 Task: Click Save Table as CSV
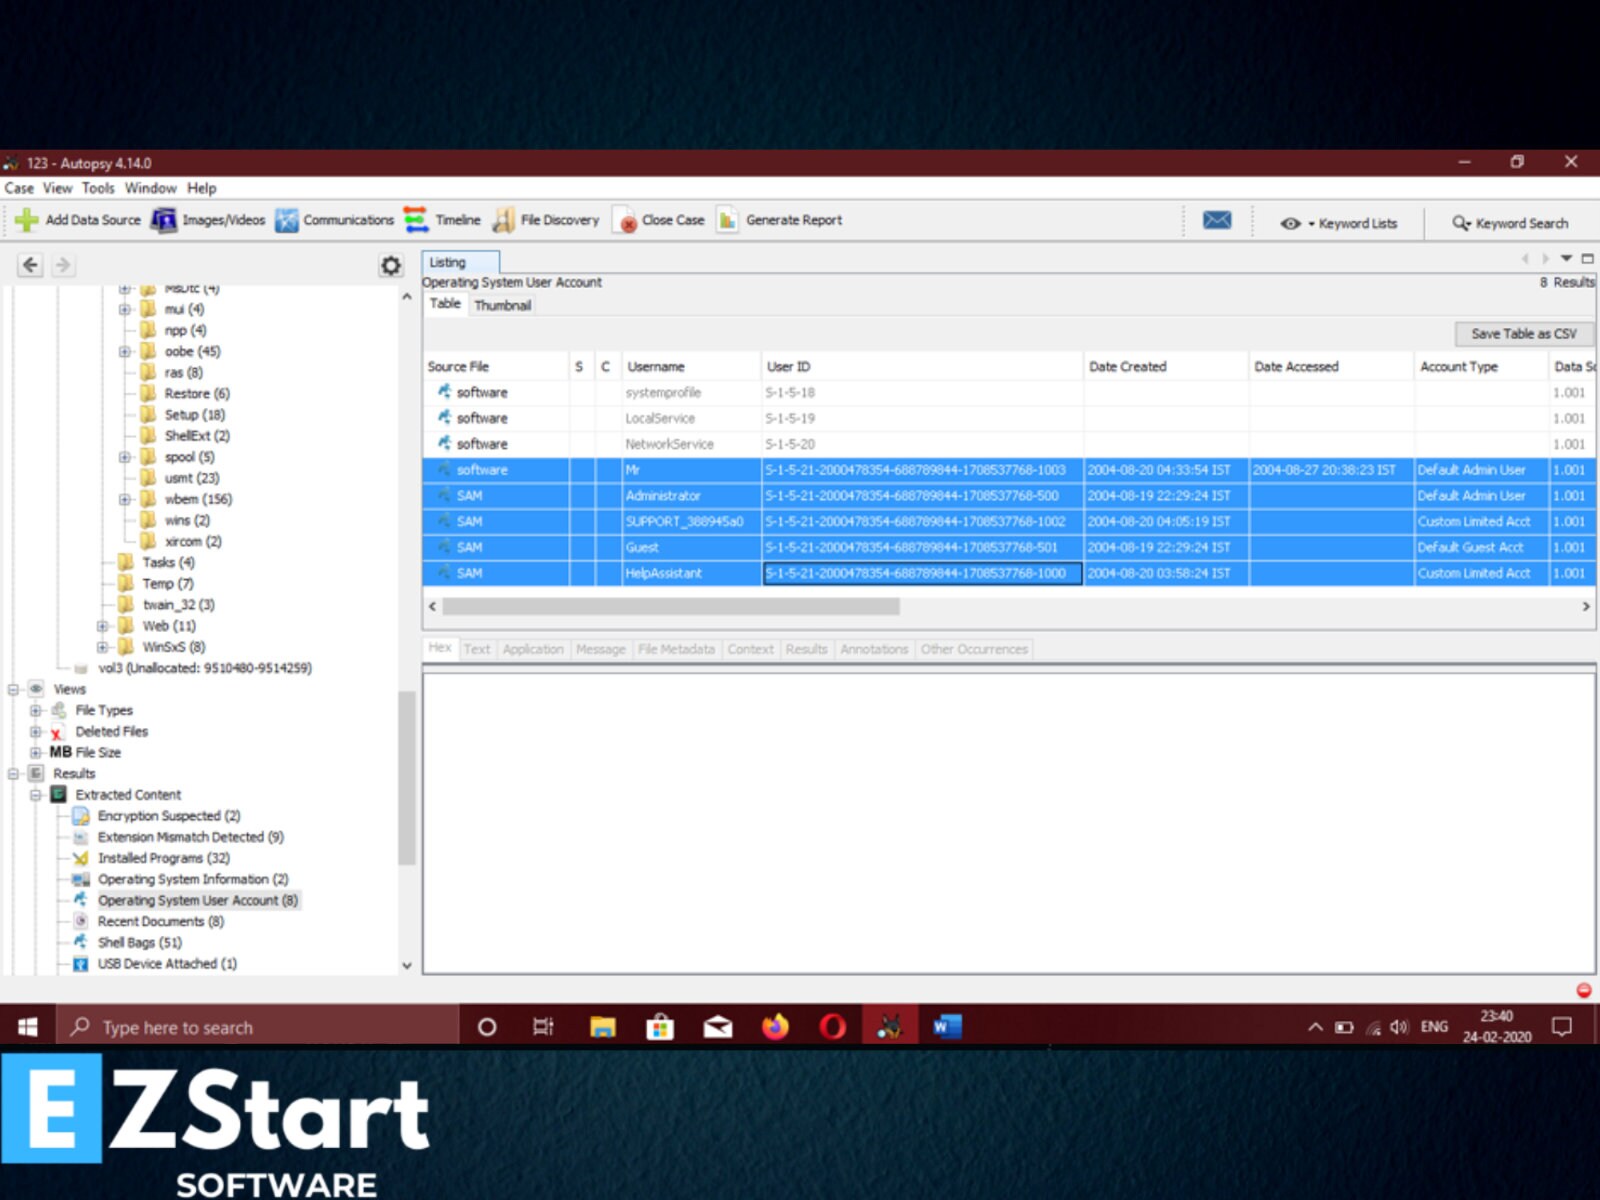click(x=1522, y=334)
